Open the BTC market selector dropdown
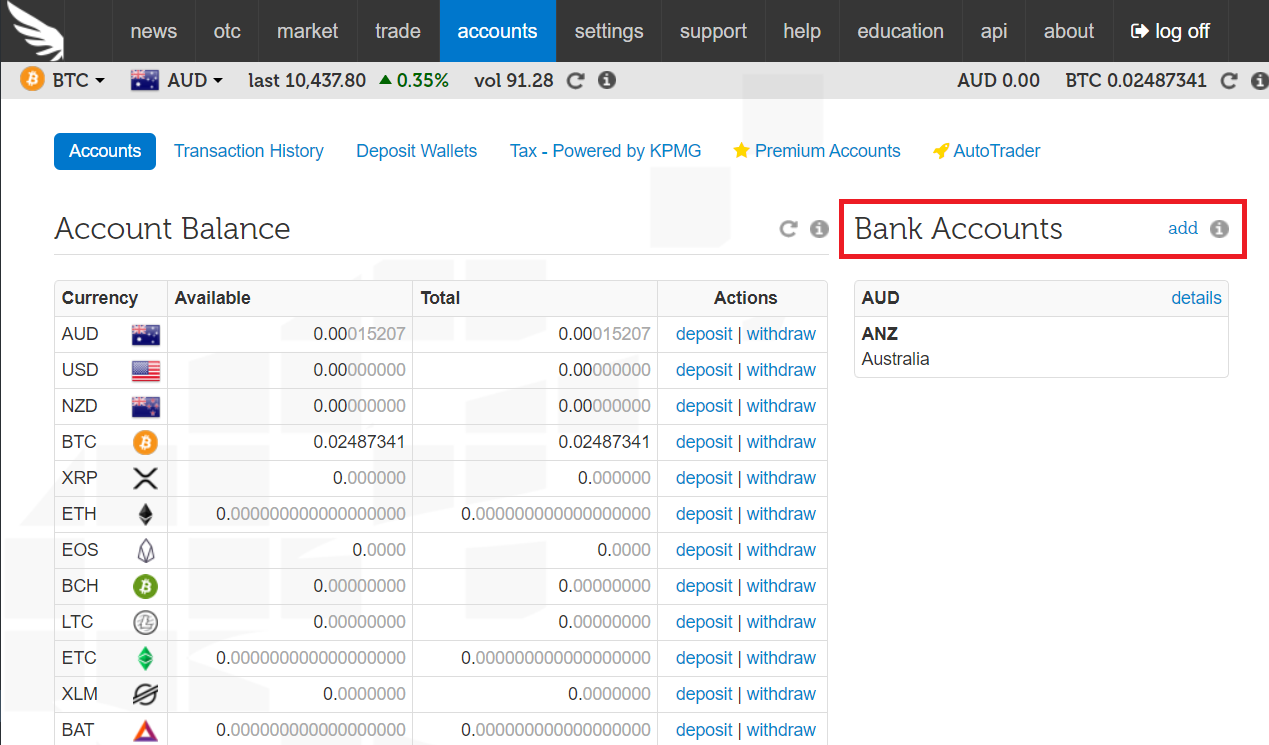 (62, 80)
